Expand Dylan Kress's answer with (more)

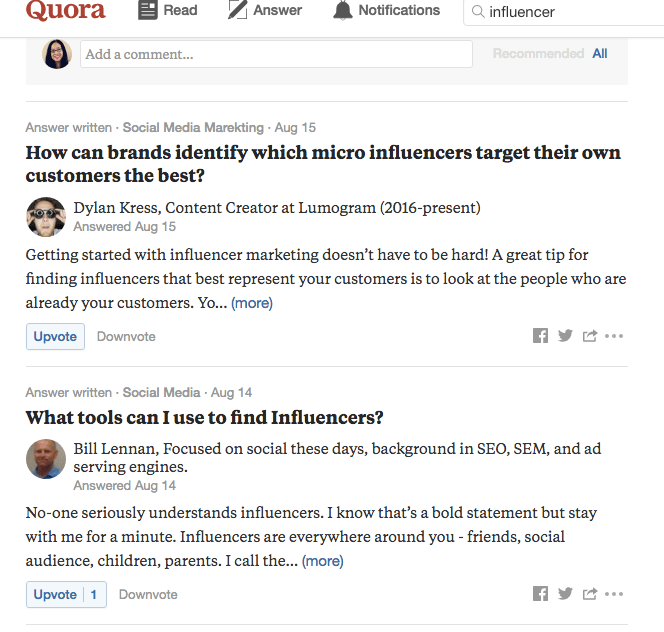(252, 303)
